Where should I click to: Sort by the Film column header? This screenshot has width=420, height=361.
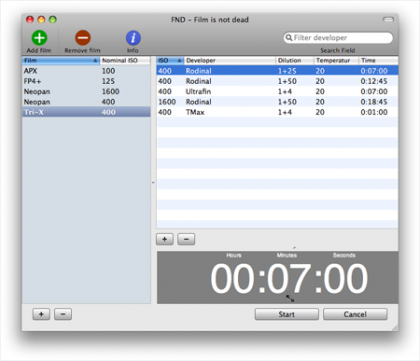click(x=61, y=60)
